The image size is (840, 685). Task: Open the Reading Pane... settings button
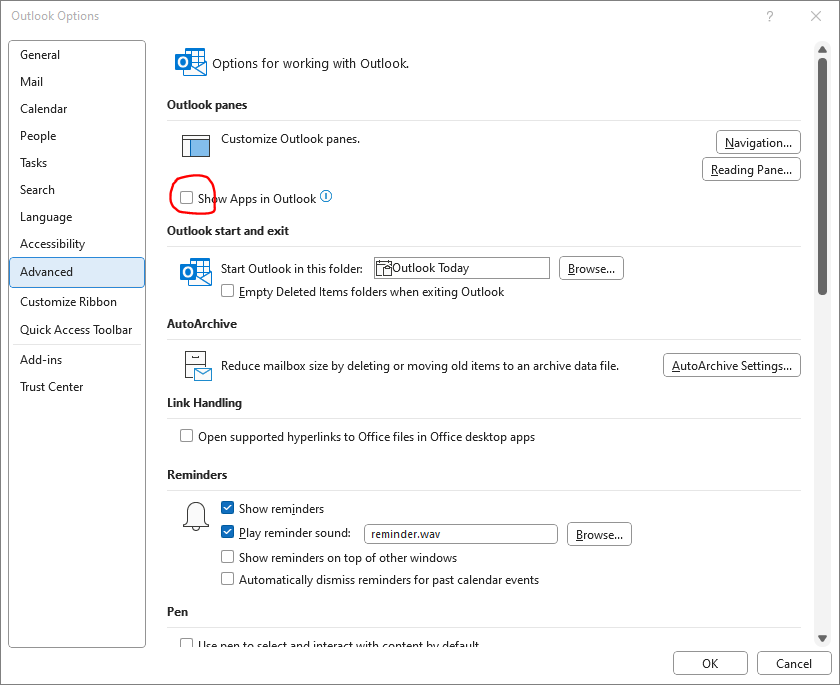coord(751,170)
